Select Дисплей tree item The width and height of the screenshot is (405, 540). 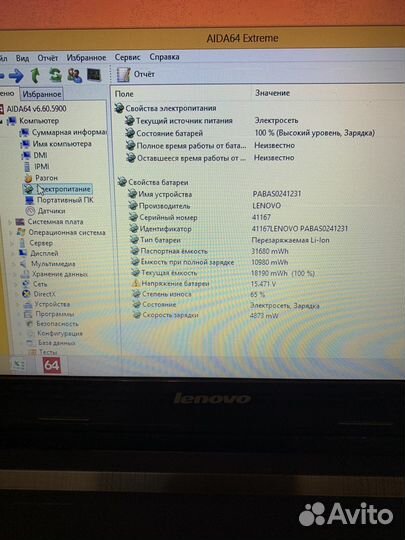[x=38, y=253]
